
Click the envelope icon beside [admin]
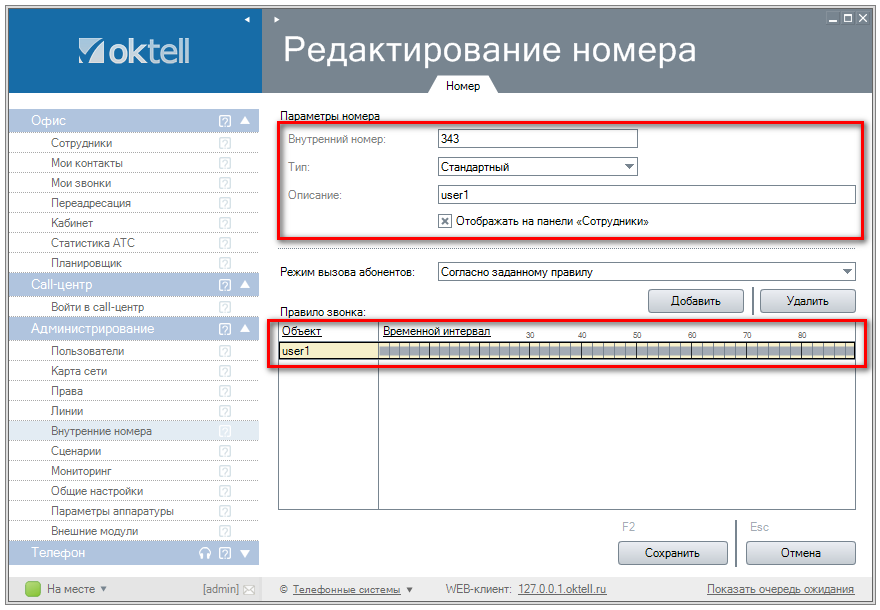coord(249,589)
